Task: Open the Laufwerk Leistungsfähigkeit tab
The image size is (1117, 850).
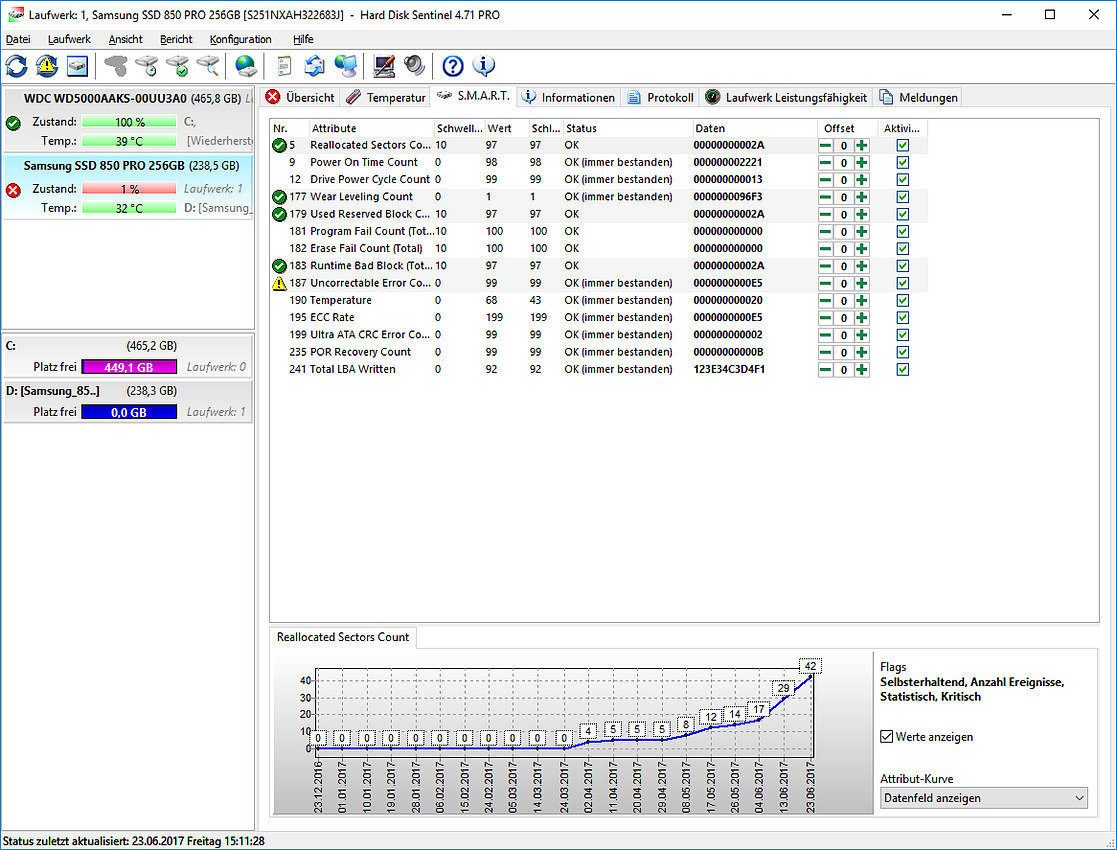Action: [786, 97]
